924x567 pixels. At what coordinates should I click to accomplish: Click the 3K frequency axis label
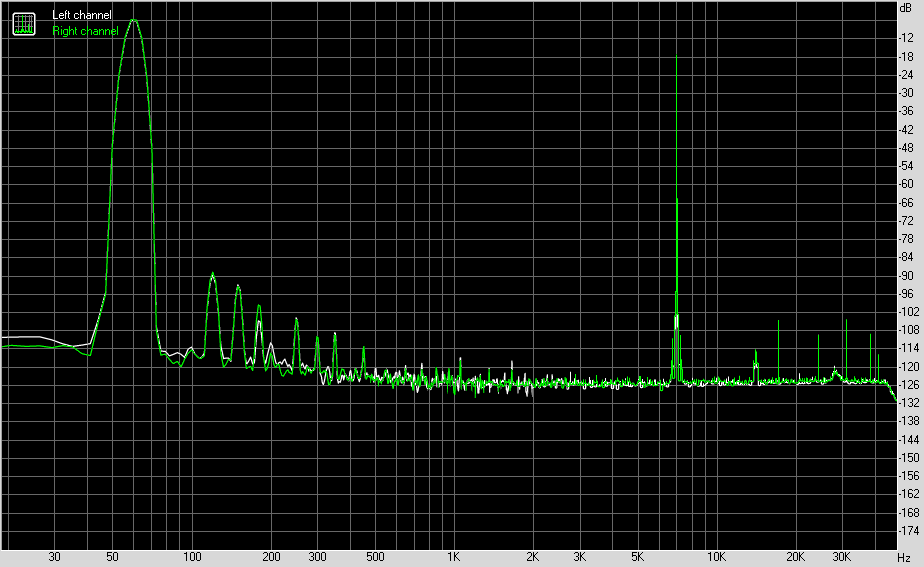tap(579, 557)
